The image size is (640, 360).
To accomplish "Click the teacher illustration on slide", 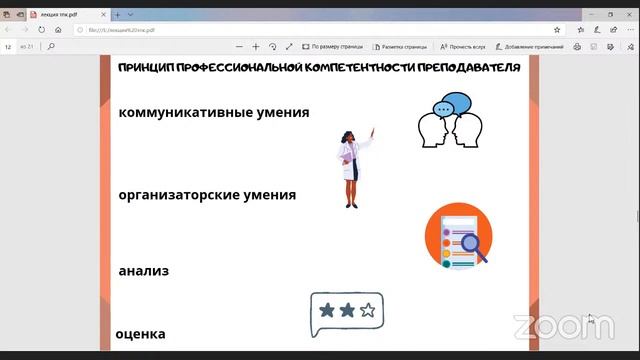I will point(354,169).
